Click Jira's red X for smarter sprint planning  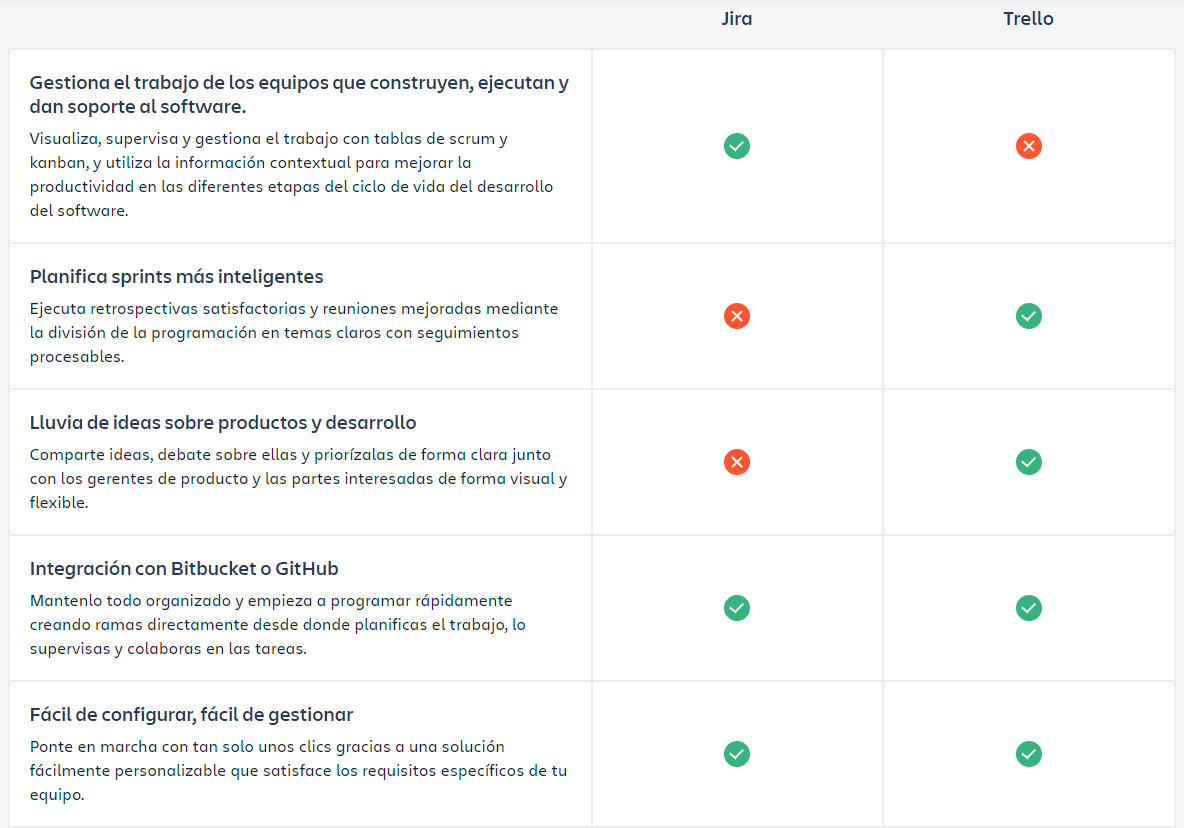tap(737, 316)
